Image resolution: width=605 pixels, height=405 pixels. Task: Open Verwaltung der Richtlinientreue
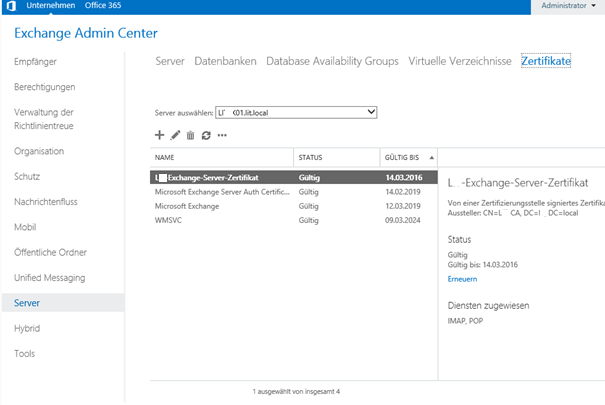(44, 119)
